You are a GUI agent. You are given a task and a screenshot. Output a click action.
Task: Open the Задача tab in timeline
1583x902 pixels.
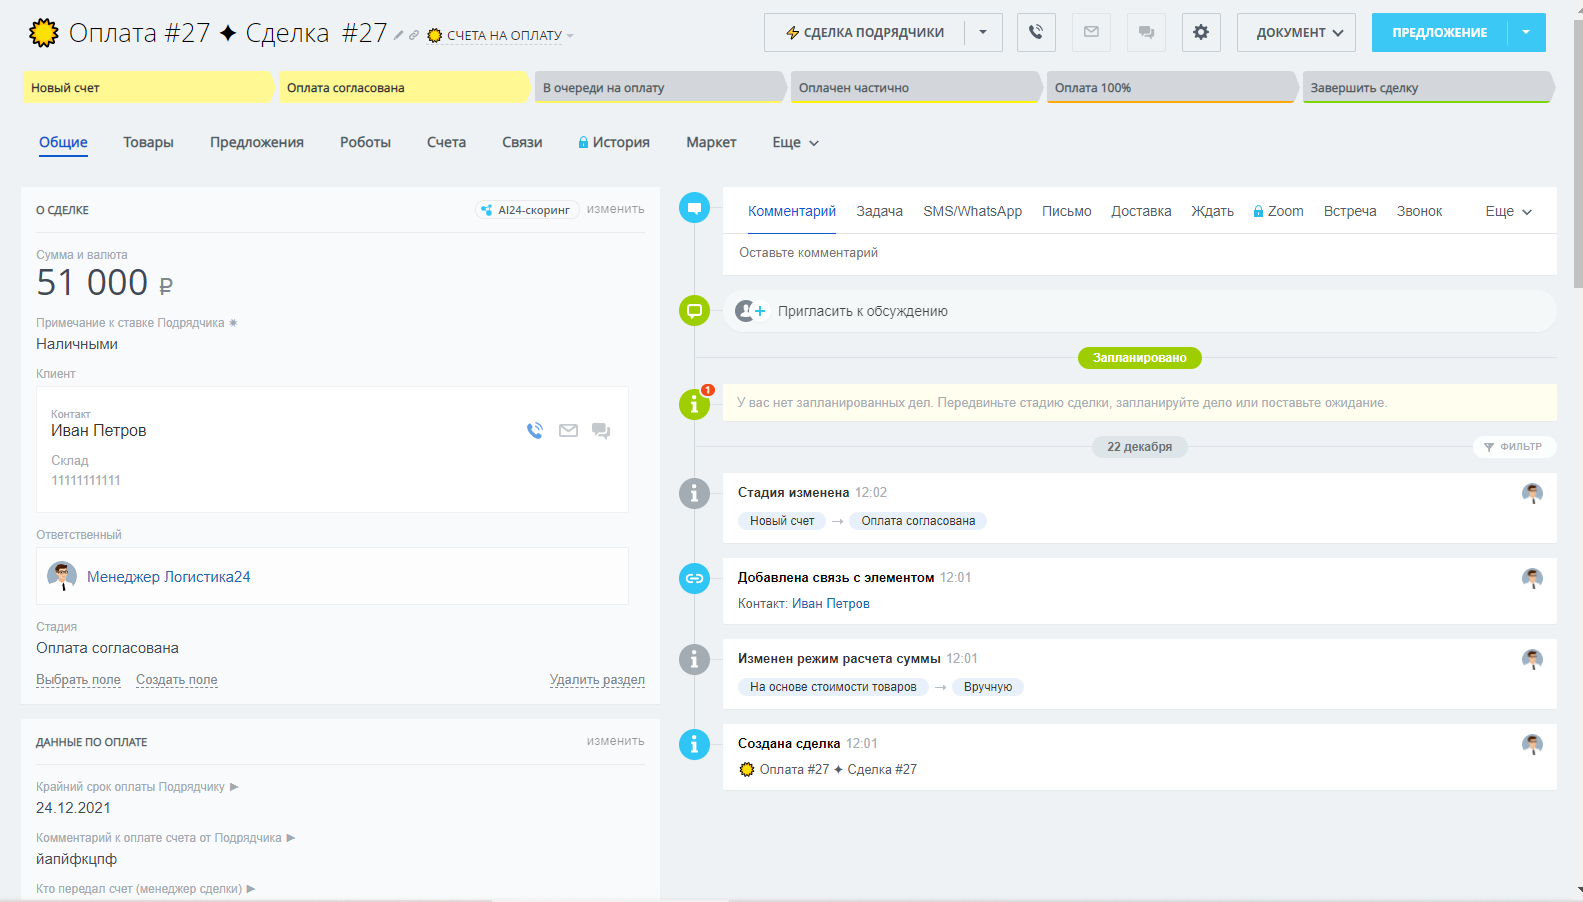pos(879,211)
